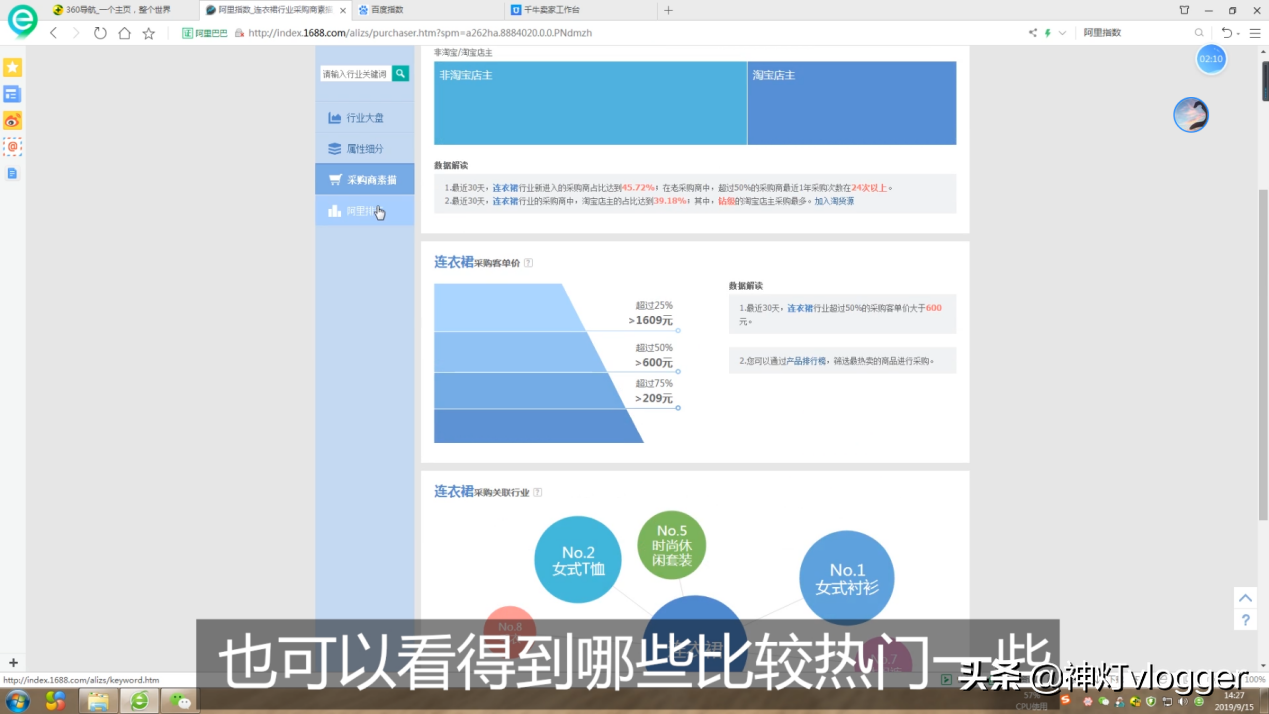Open 行业大盘 in the side menu
The height and width of the screenshot is (714, 1269).
365,118
